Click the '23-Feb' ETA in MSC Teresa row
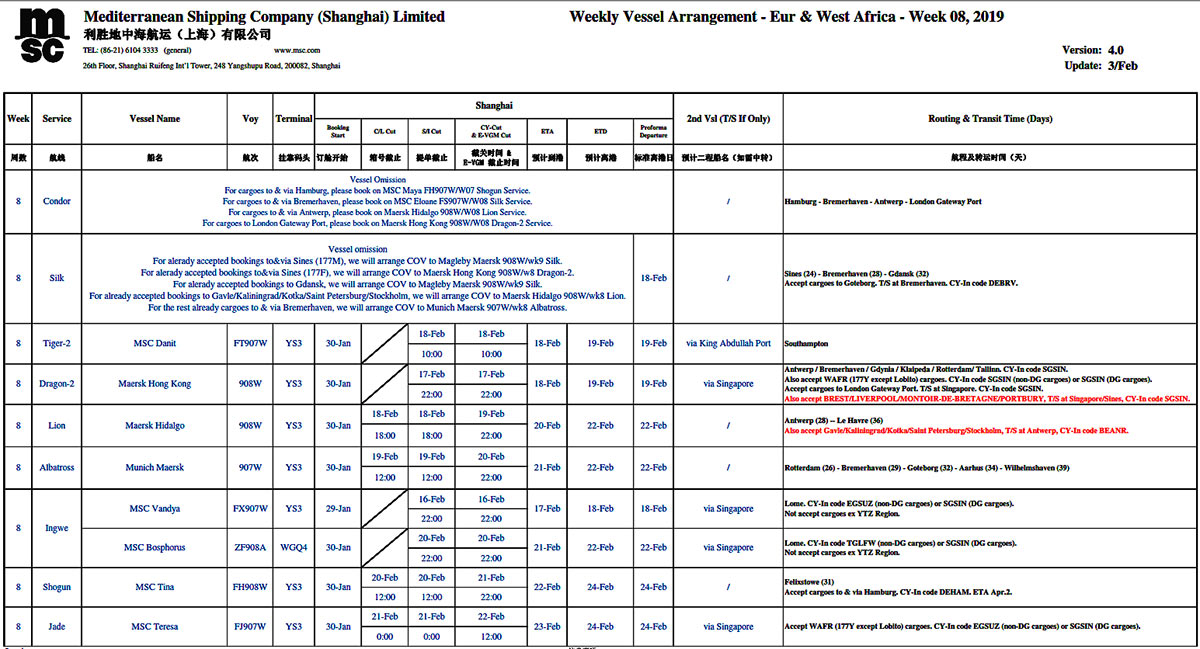Image resolution: width=1200 pixels, height=649 pixels. 547,627
